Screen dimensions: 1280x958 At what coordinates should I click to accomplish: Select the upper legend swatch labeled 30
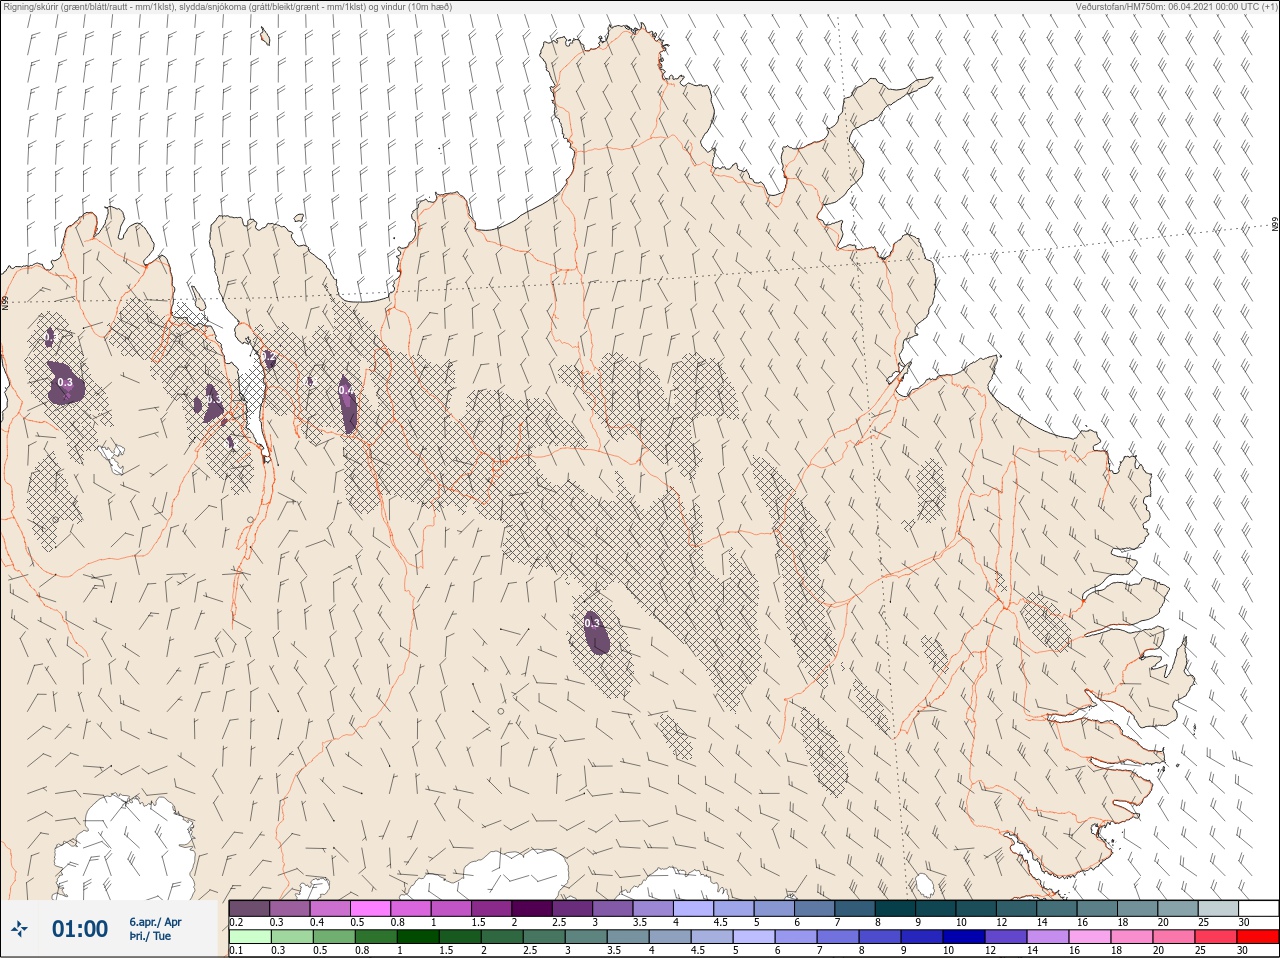pyautogui.click(x=1260, y=908)
